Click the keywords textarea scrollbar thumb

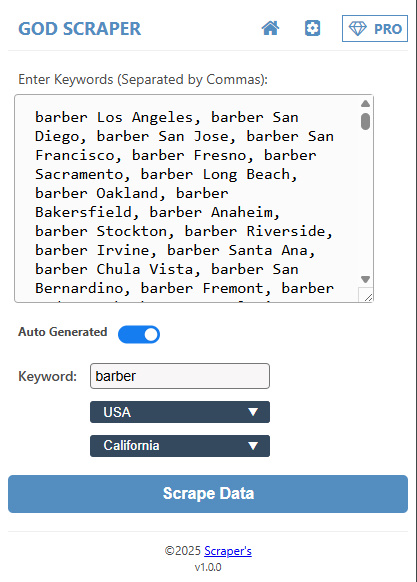tap(365, 121)
